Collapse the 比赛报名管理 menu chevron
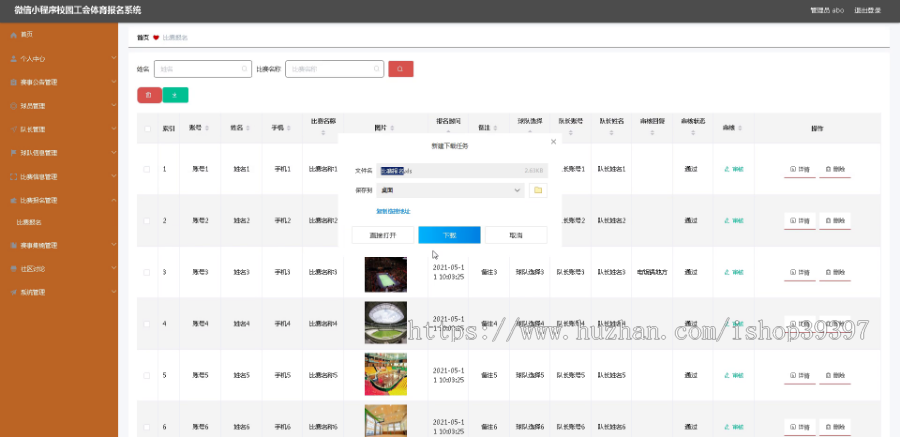Viewport: 900px width, 437px height. [x=113, y=200]
